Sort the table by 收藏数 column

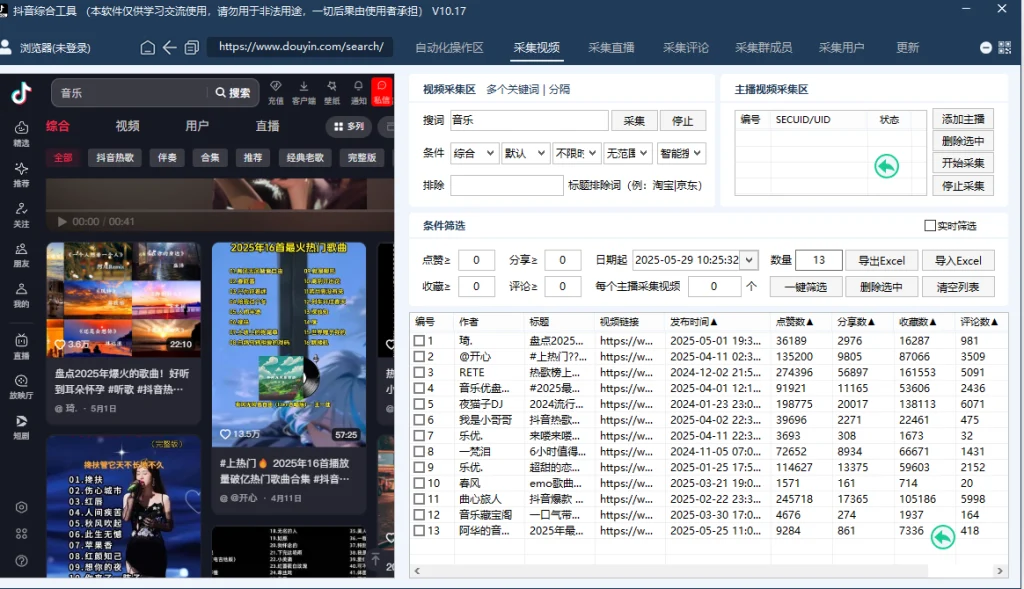click(918, 322)
